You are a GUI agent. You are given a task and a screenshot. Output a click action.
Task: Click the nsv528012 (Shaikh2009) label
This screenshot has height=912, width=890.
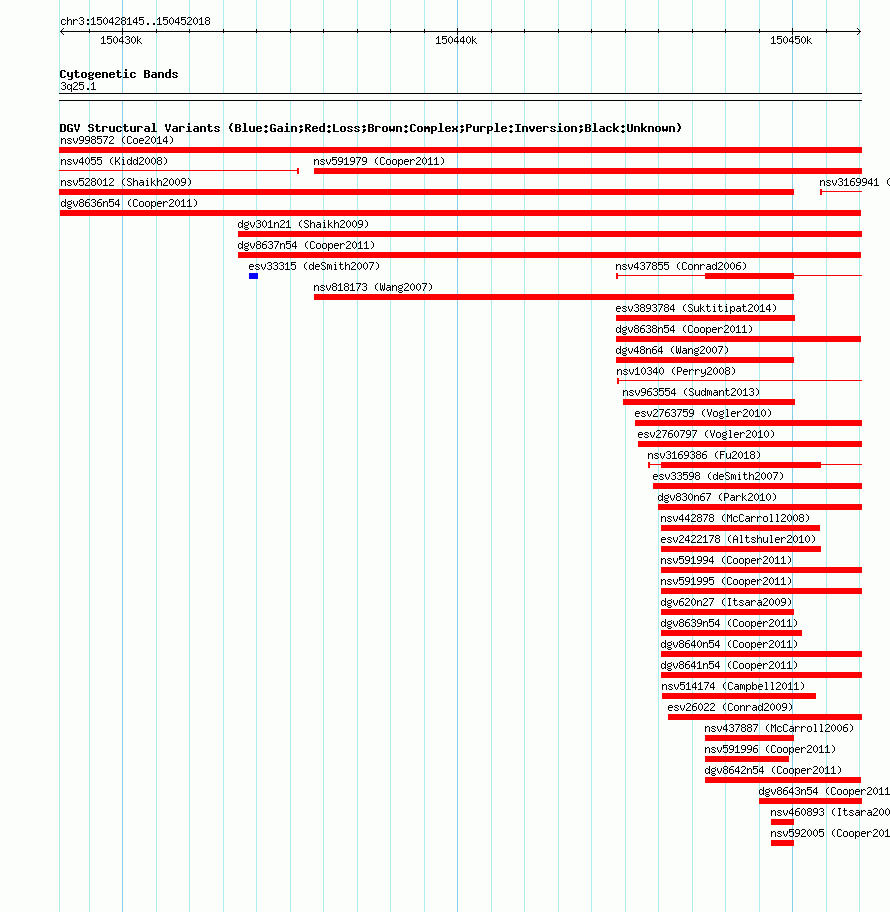pos(126,182)
